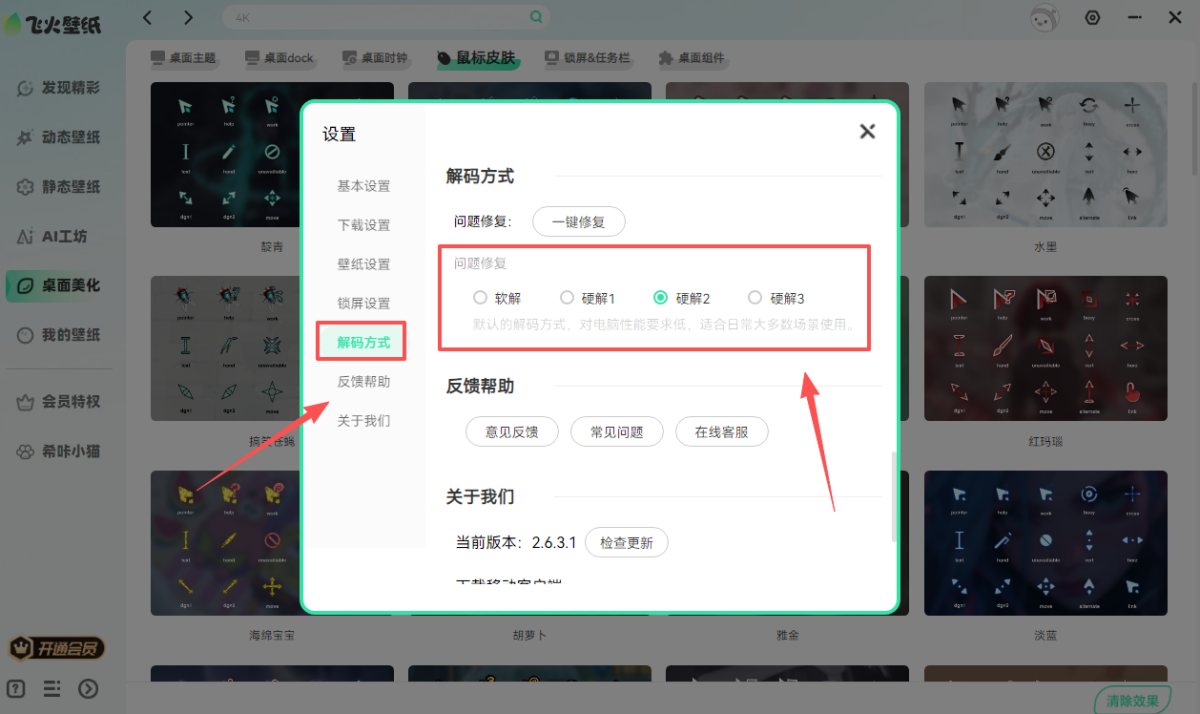Image resolution: width=1200 pixels, height=714 pixels.
Task: Select 下载设置 in settings navigation
Action: pyautogui.click(x=363, y=225)
